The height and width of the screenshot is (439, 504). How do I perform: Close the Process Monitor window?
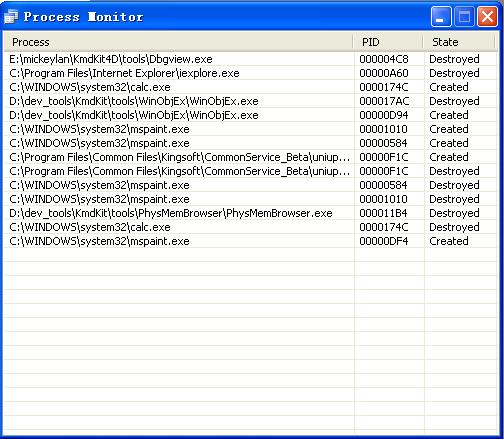487,16
